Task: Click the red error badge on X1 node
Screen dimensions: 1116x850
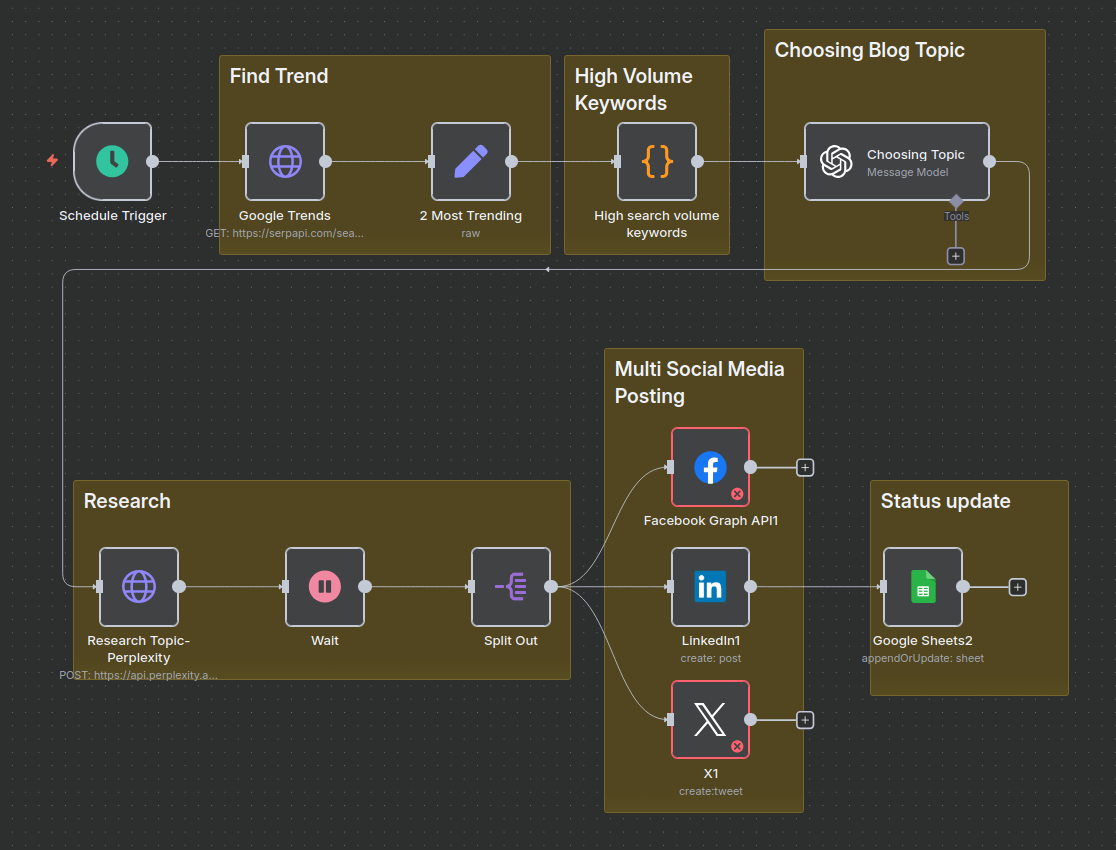Action: 737,746
